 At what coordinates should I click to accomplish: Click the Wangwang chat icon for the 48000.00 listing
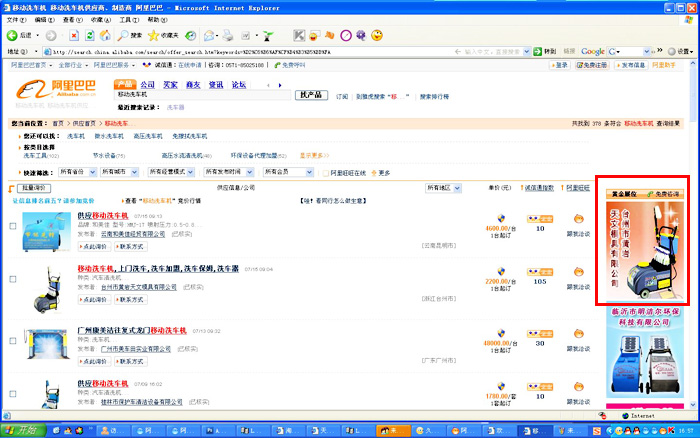pyautogui.click(x=579, y=334)
